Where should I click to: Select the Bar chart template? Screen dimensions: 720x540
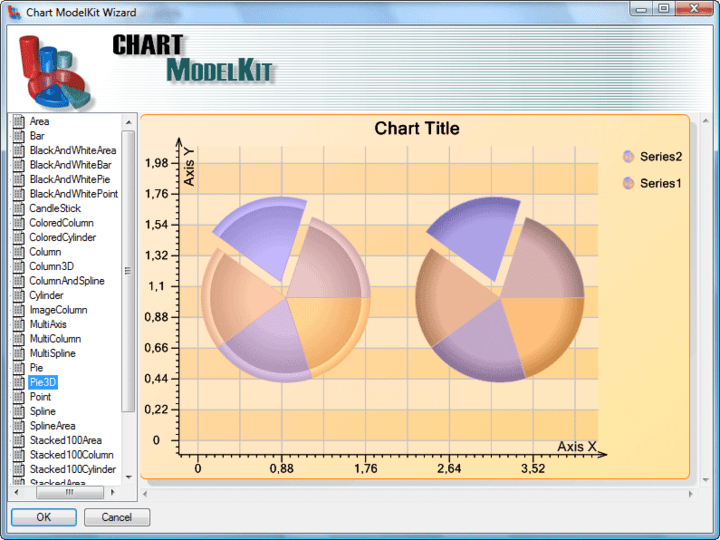tap(37, 136)
